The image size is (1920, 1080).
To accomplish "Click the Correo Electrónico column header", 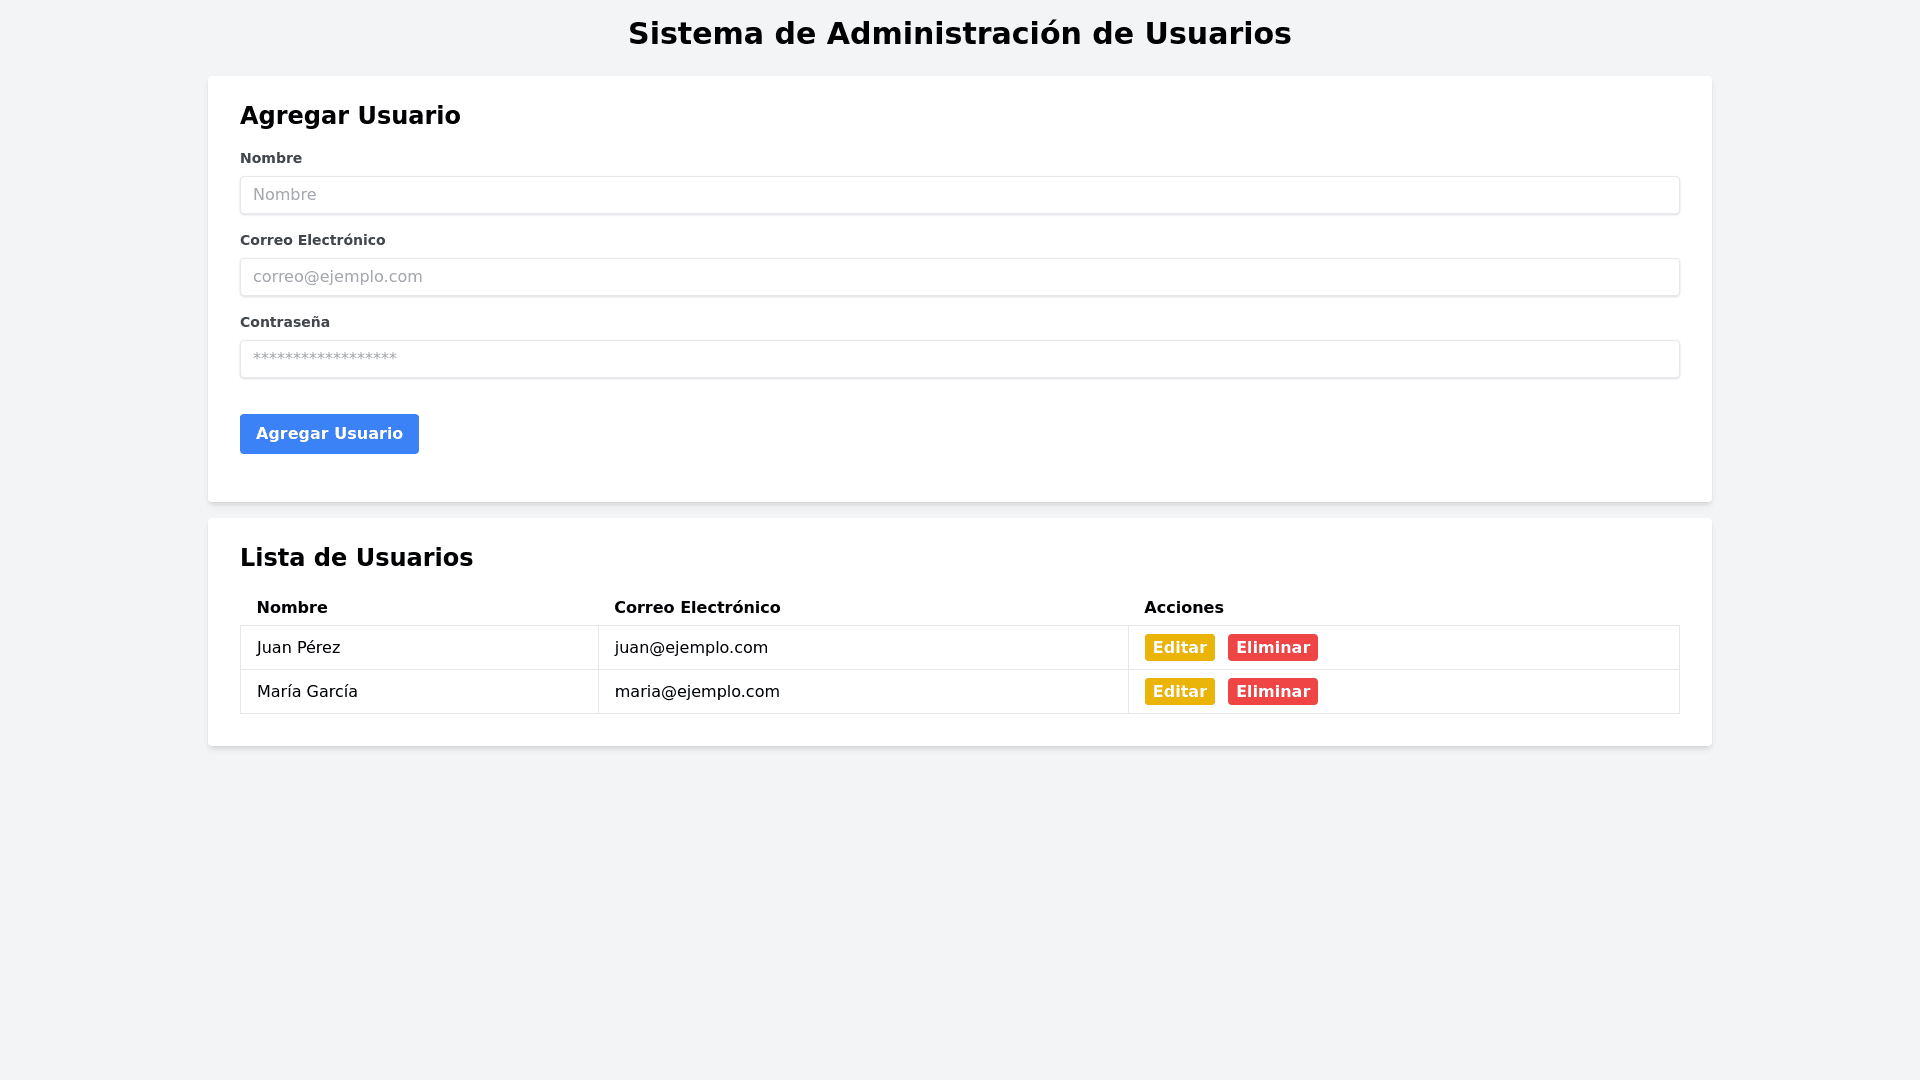I will [697, 608].
